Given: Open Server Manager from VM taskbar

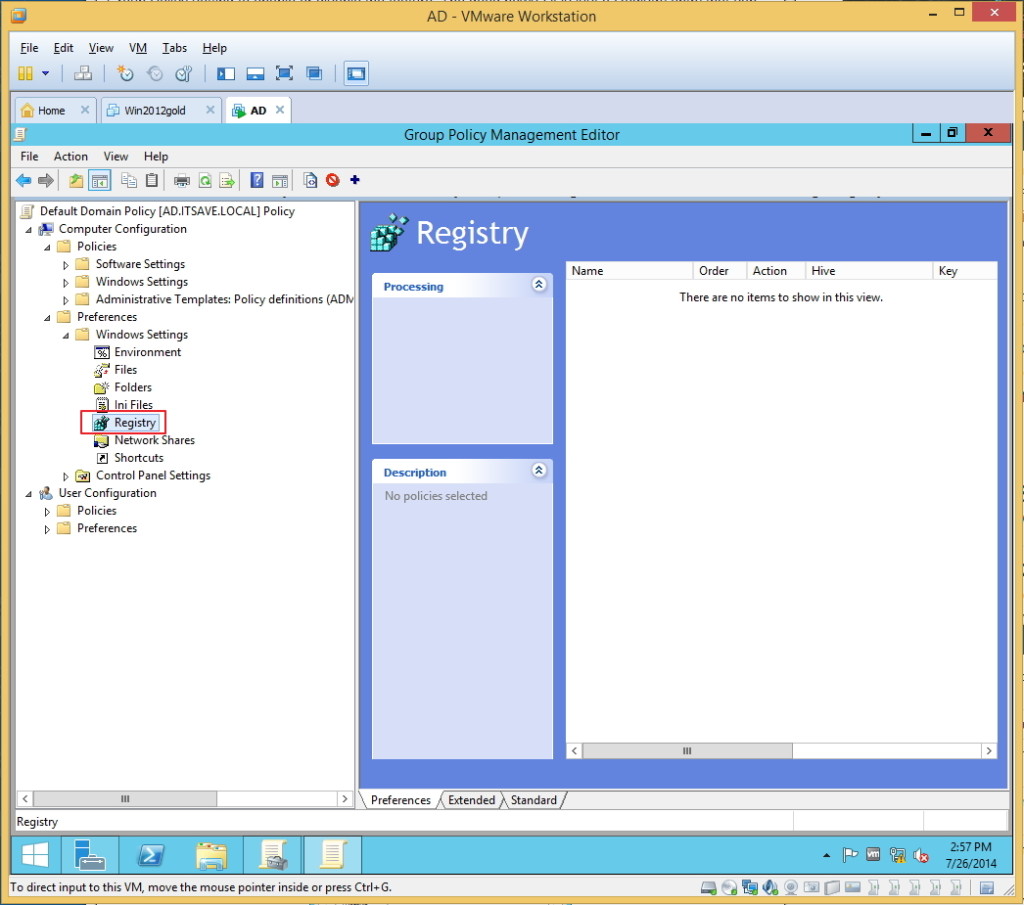Looking at the screenshot, I should click(90, 855).
